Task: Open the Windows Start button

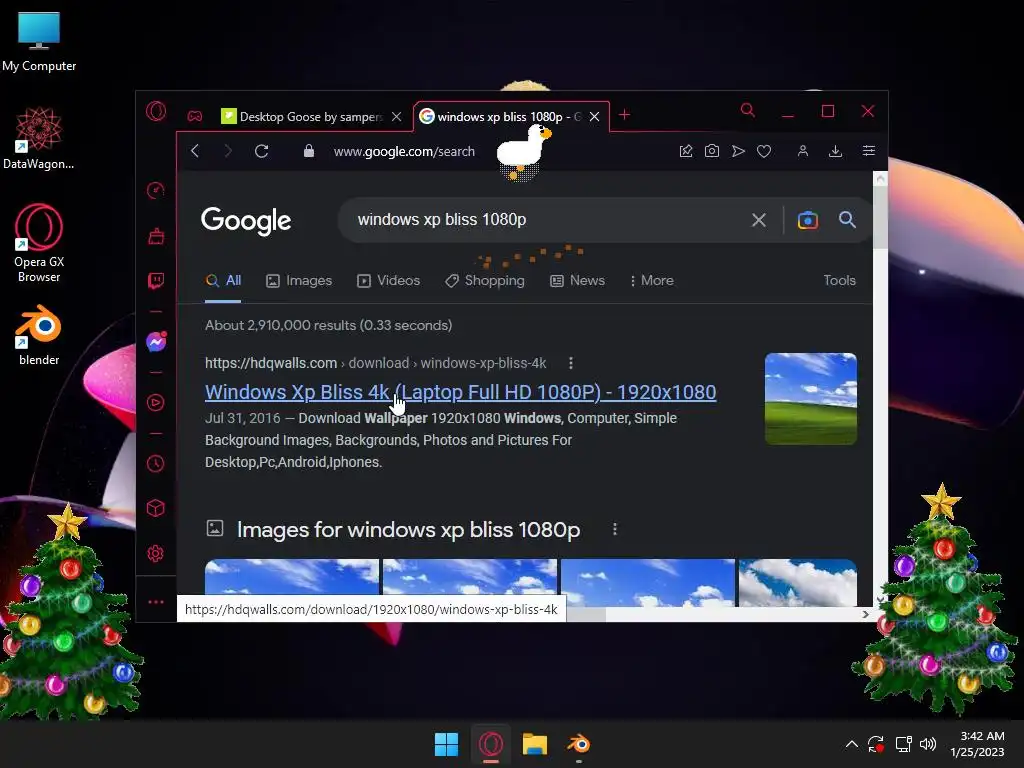Action: coord(447,744)
